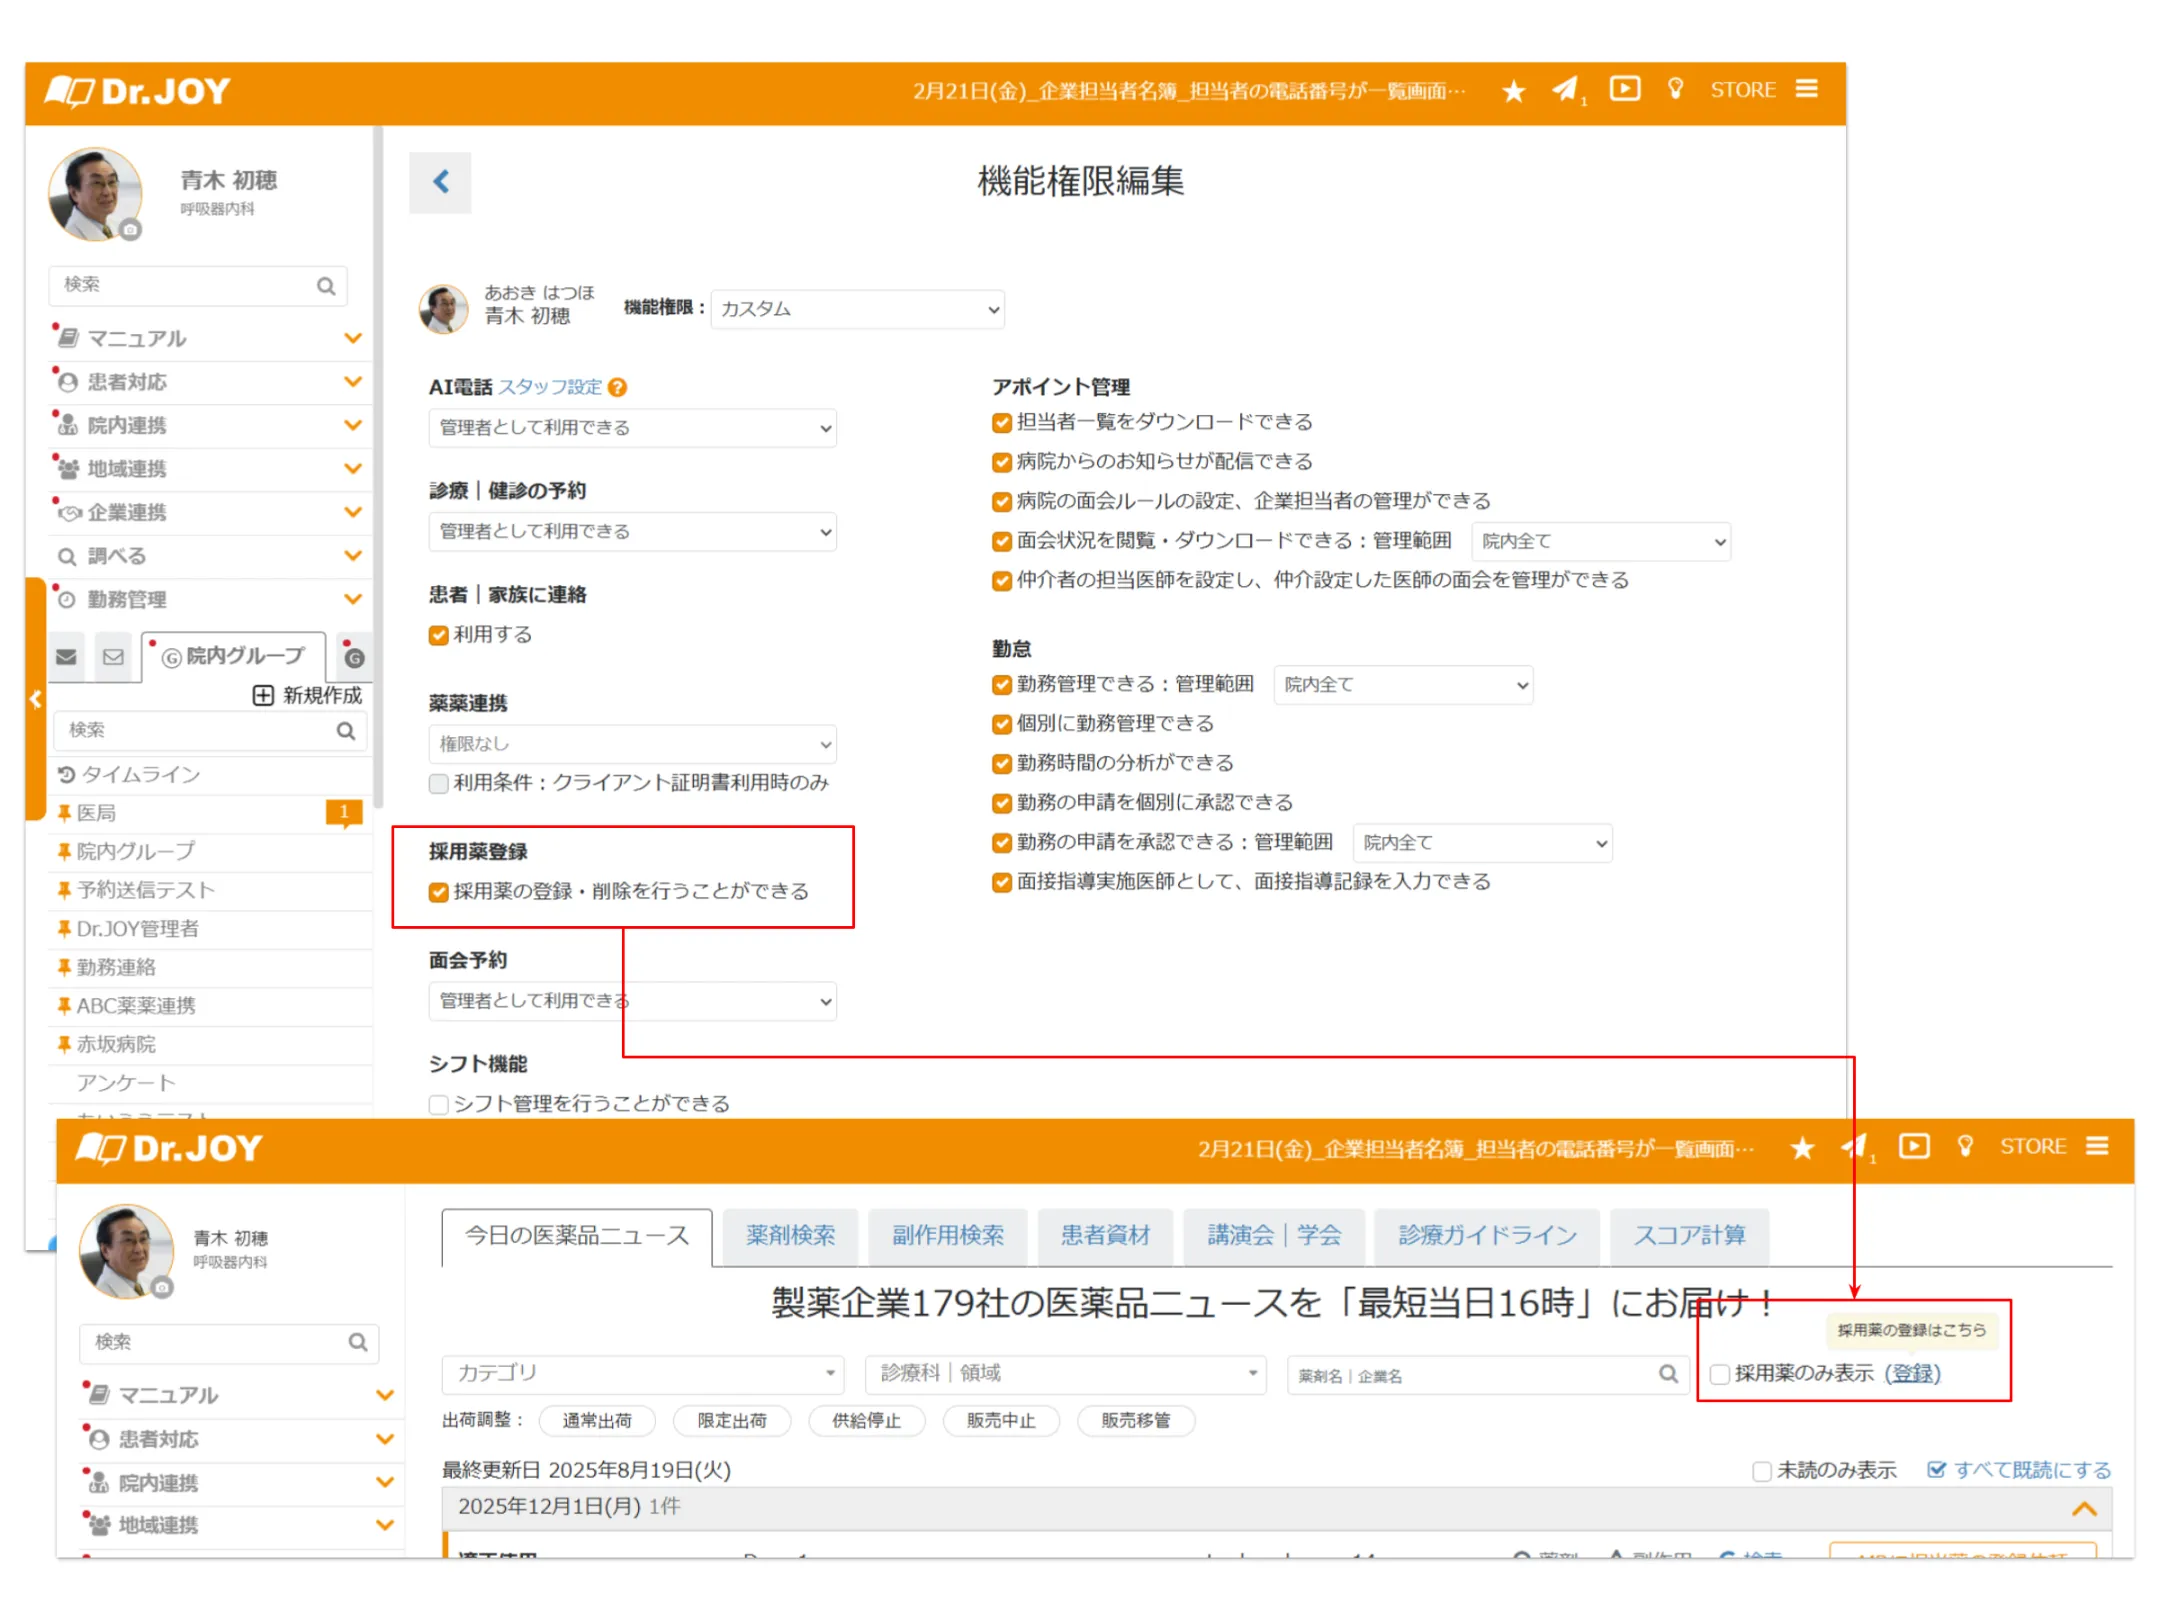Click the AI電話 help question mark icon
The image size is (2160, 1620).
click(618, 388)
